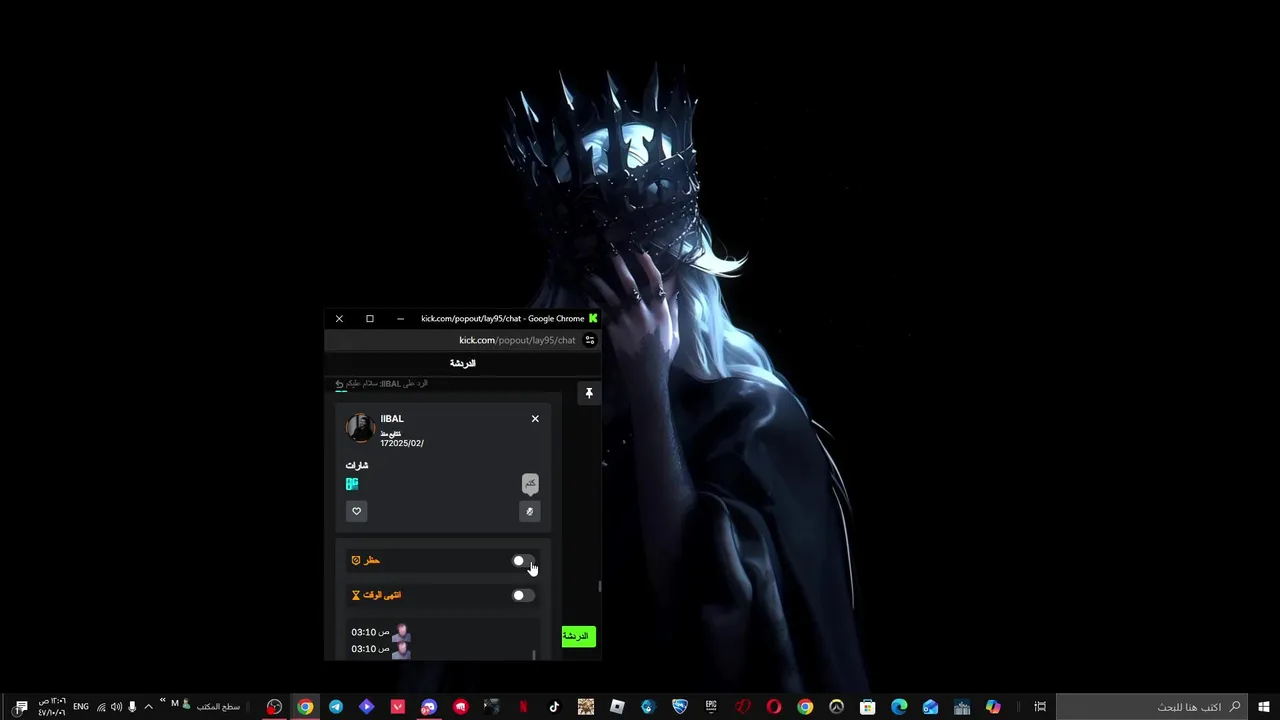Click the الدردشة chat header title
This screenshot has height=720, width=1280.
click(462, 363)
